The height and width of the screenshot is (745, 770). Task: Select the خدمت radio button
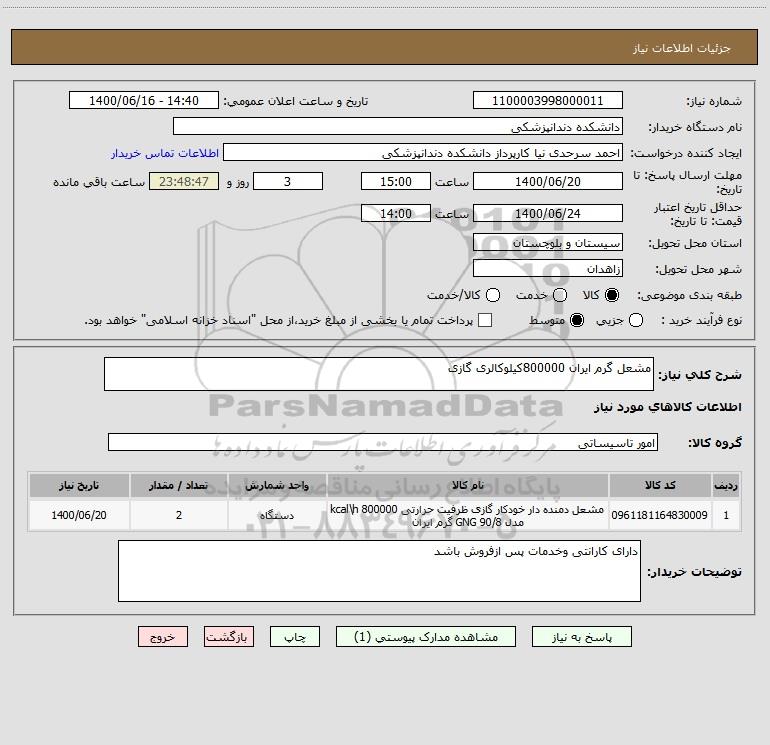(x=560, y=295)
